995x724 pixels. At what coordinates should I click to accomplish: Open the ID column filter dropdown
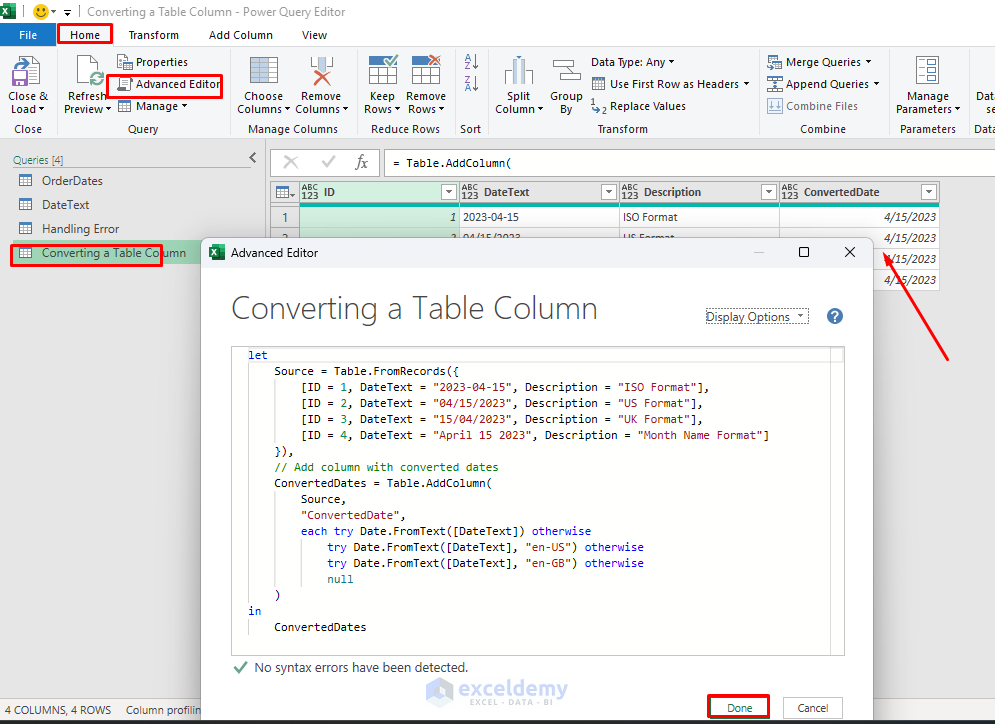pyautogui.click(x=449, y=192)
